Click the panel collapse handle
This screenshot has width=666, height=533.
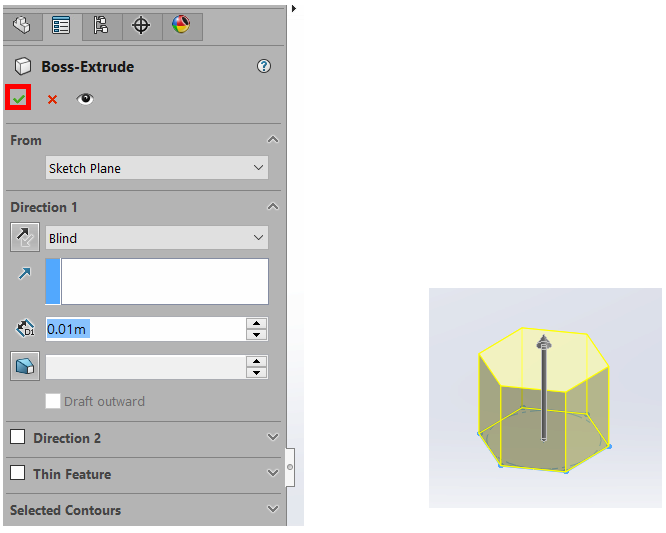tap(290, 467)
